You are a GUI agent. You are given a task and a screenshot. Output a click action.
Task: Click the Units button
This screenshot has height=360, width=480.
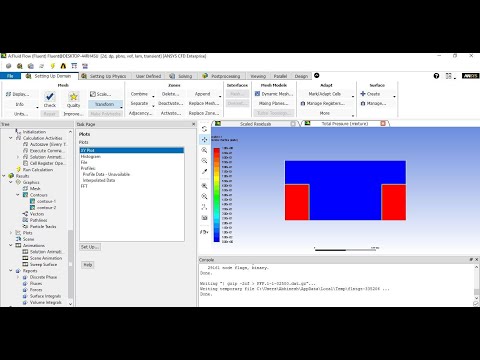21,114
